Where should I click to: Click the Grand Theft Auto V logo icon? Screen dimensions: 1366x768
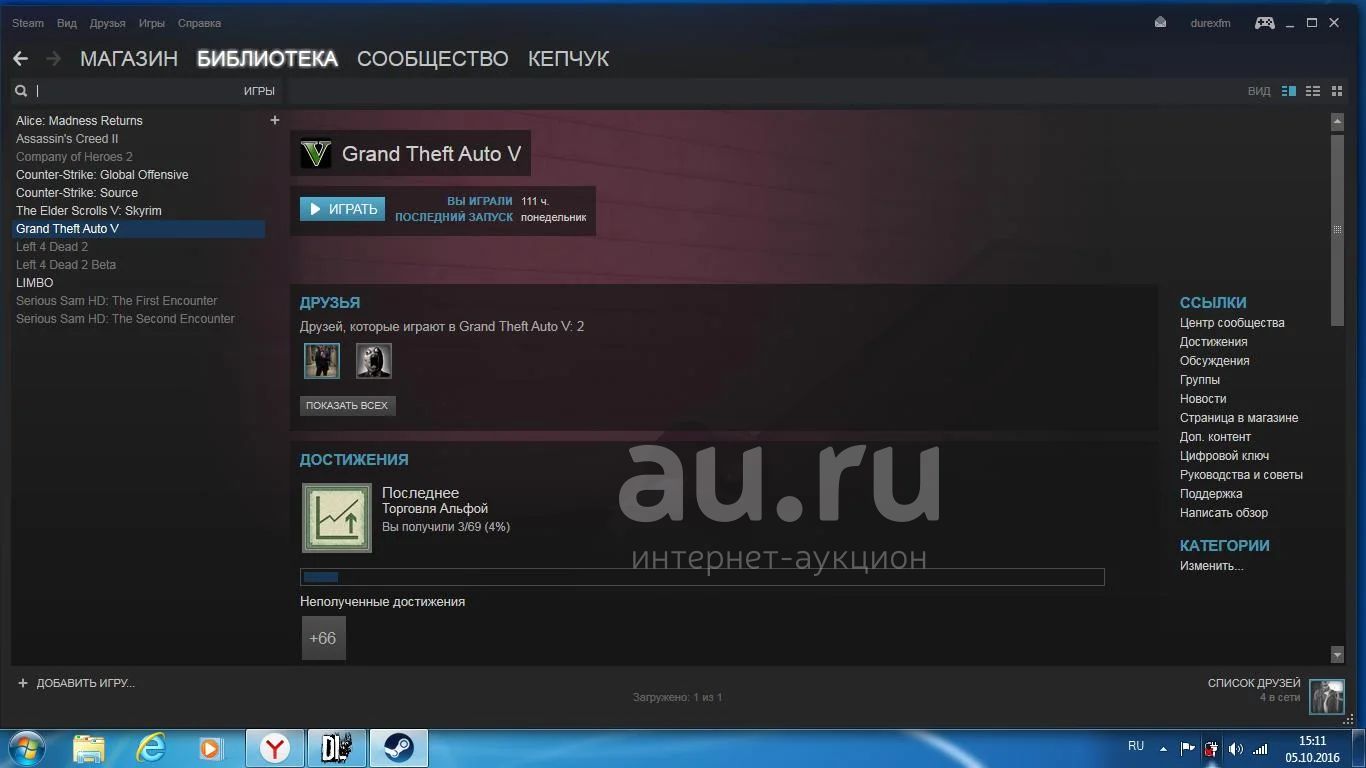tap(316, 154)
